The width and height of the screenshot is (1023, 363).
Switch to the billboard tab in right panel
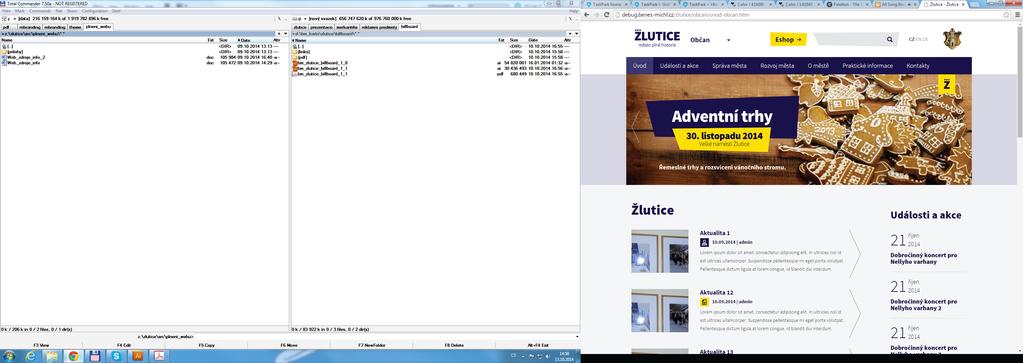pos(409,27)
